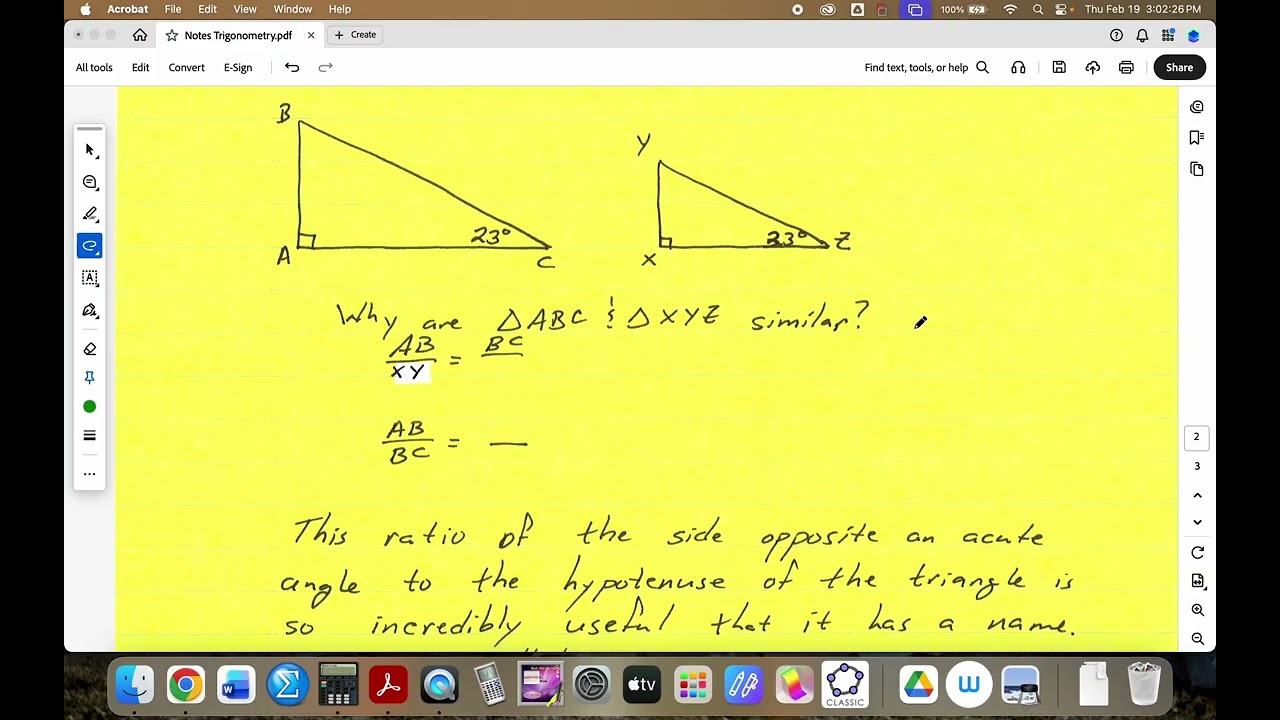
Task: Redo the last action
Action: pyautogui.click(x=325, y=67)
